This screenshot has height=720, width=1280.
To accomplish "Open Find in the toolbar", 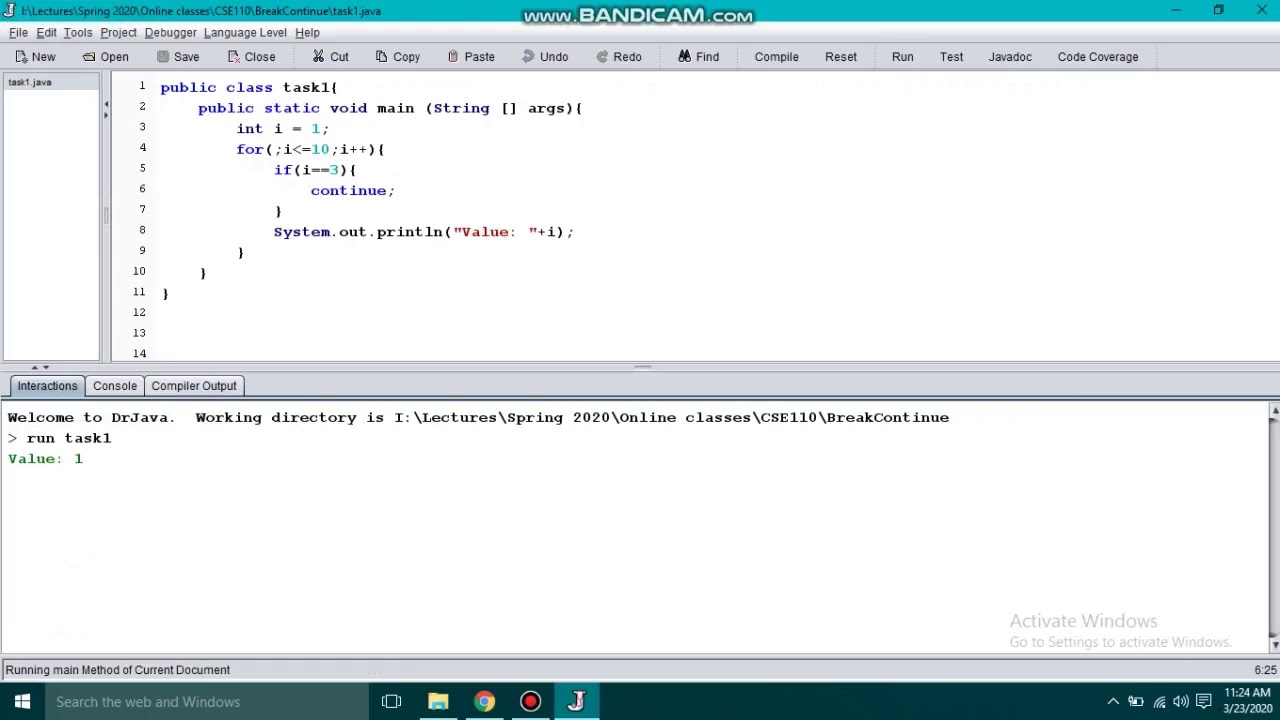I will (698, 57).
